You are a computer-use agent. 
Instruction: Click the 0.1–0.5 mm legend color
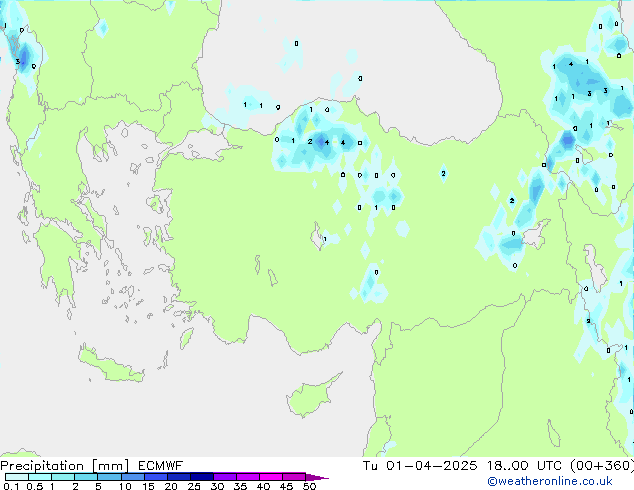click(x=17, y=477)
